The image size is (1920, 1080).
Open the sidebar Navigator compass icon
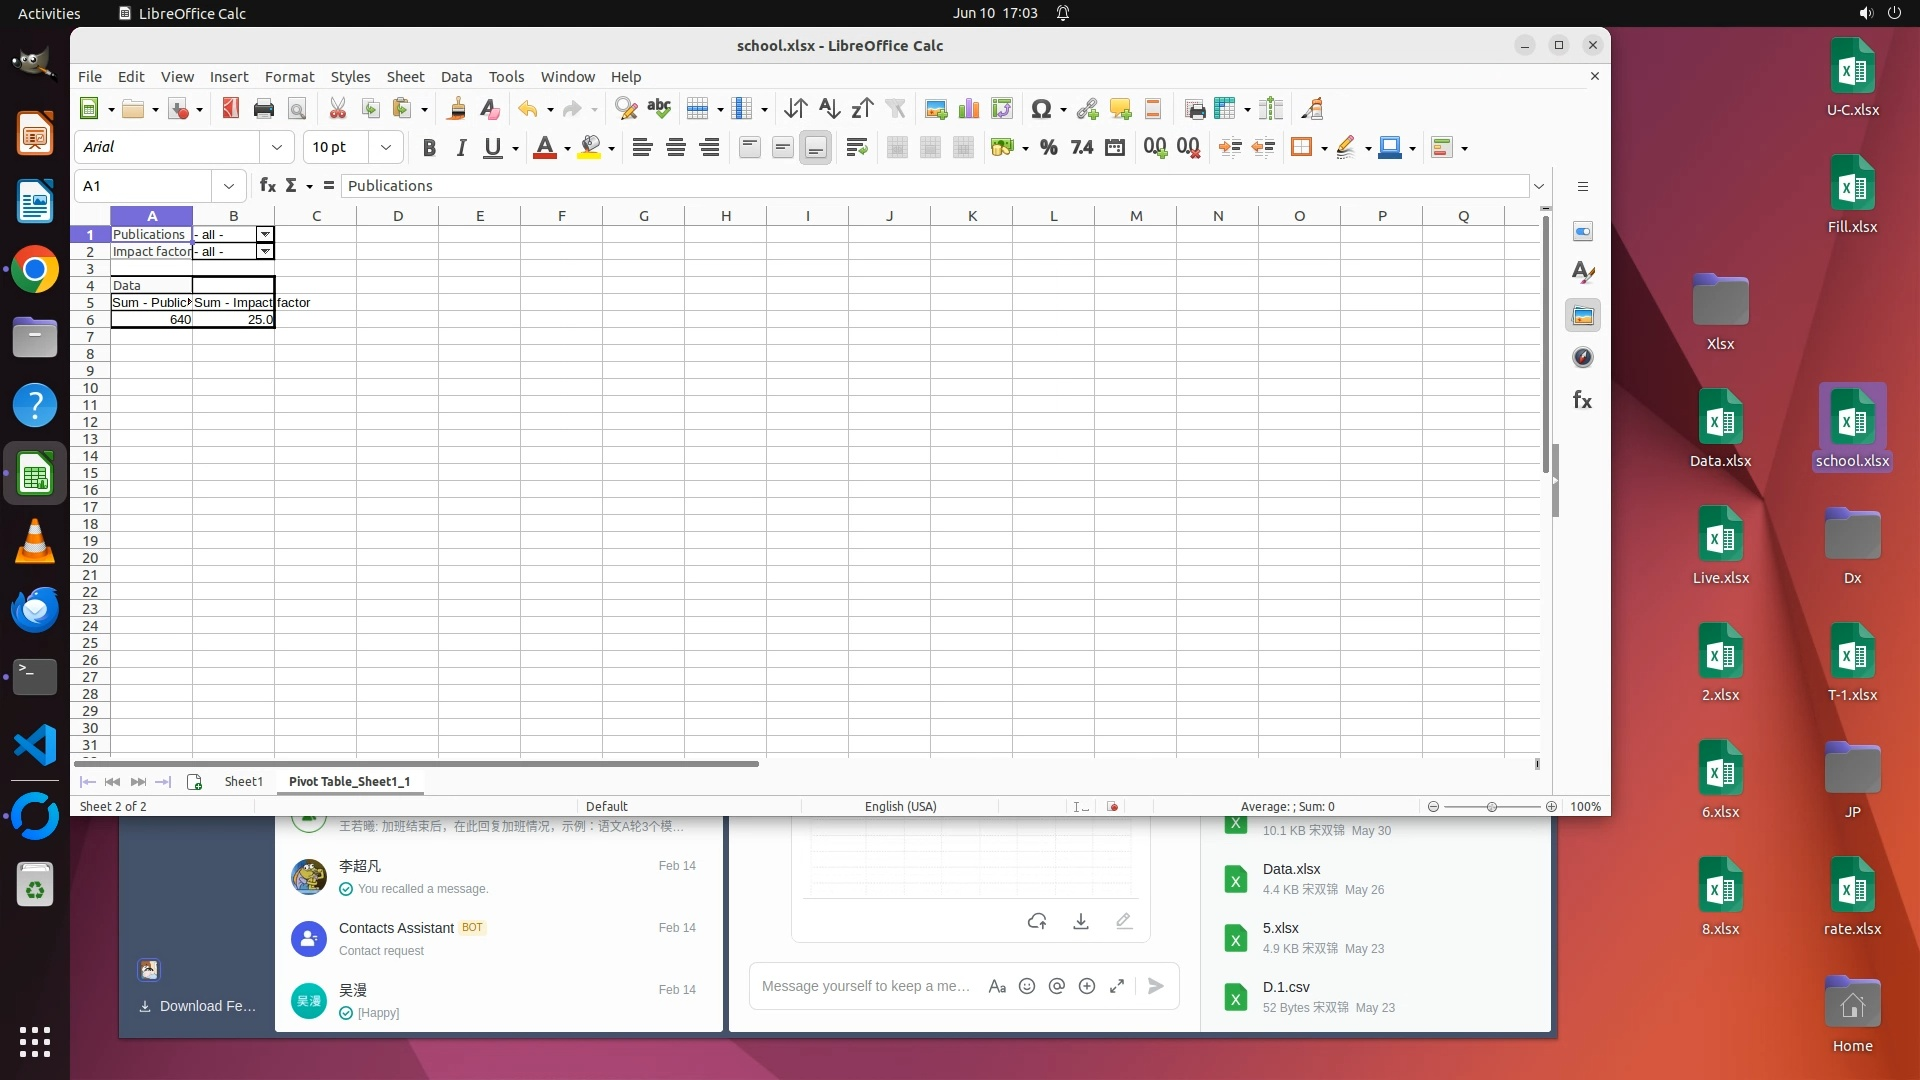click(x=1582, y=357)
